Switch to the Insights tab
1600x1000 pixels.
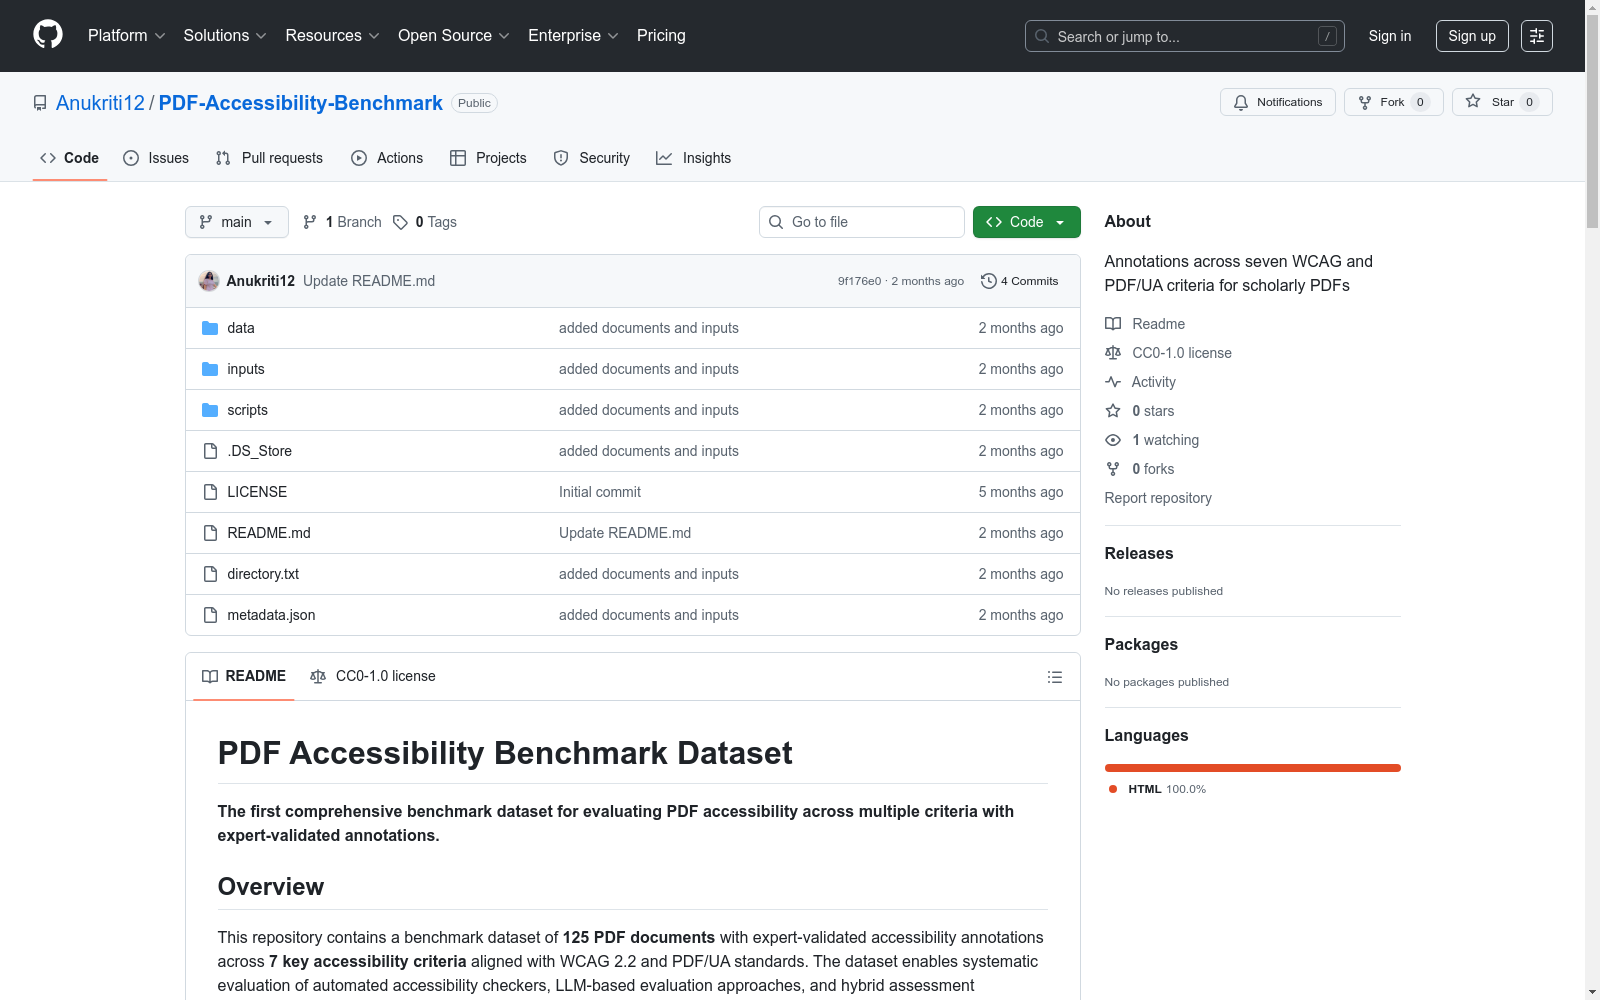tap(694, 158)
